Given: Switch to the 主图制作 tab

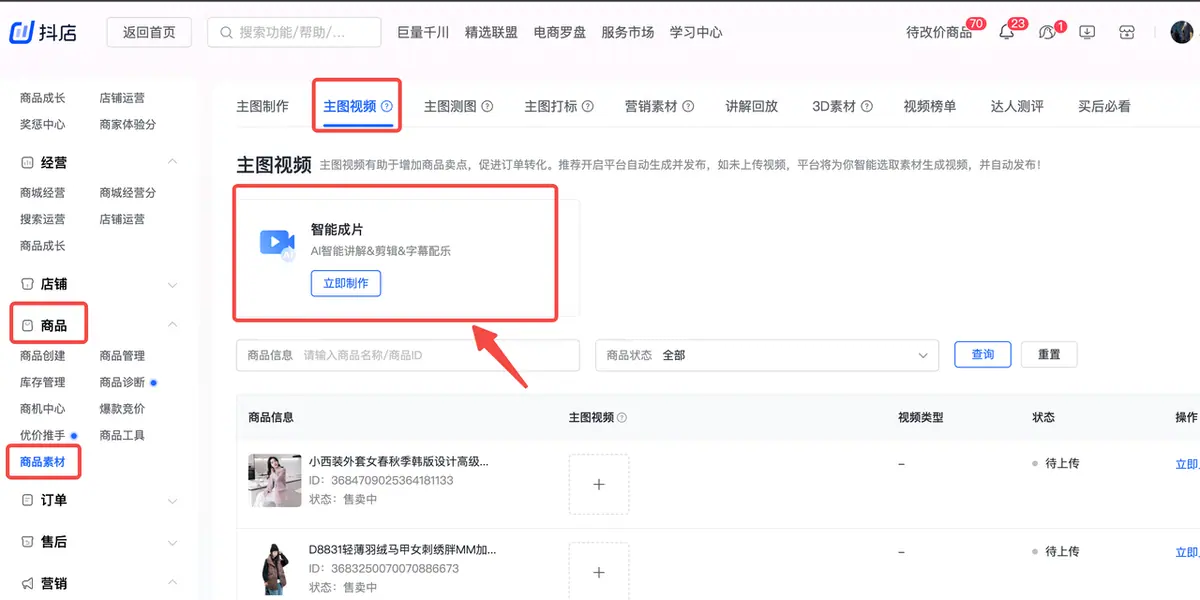Looking at the screenshot, I should point(262,106).
